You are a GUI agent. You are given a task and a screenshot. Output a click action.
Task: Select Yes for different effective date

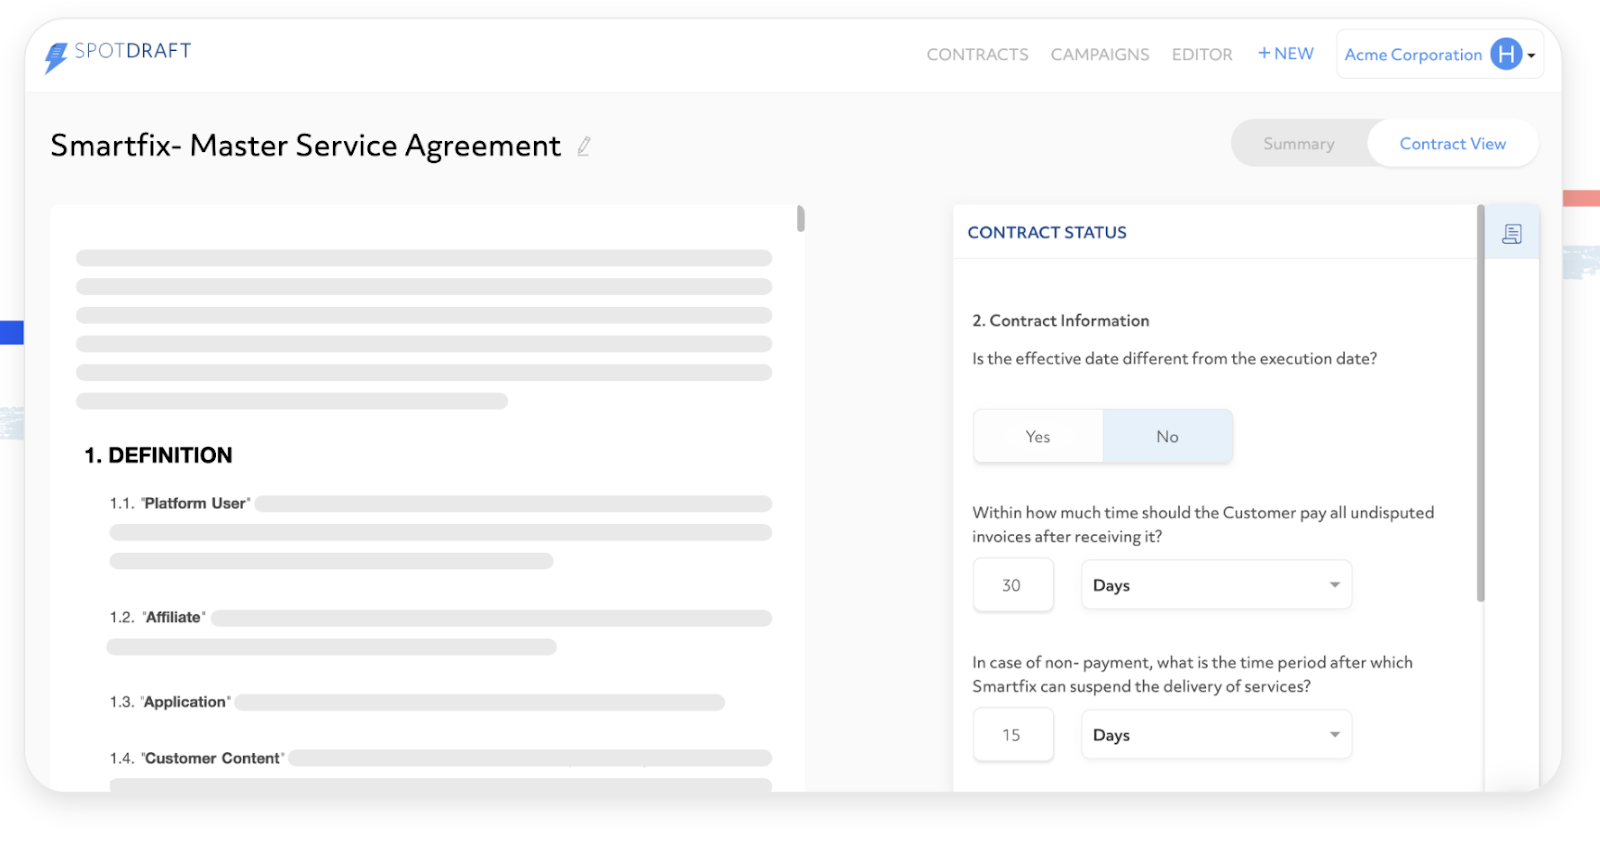point(1038,437)
